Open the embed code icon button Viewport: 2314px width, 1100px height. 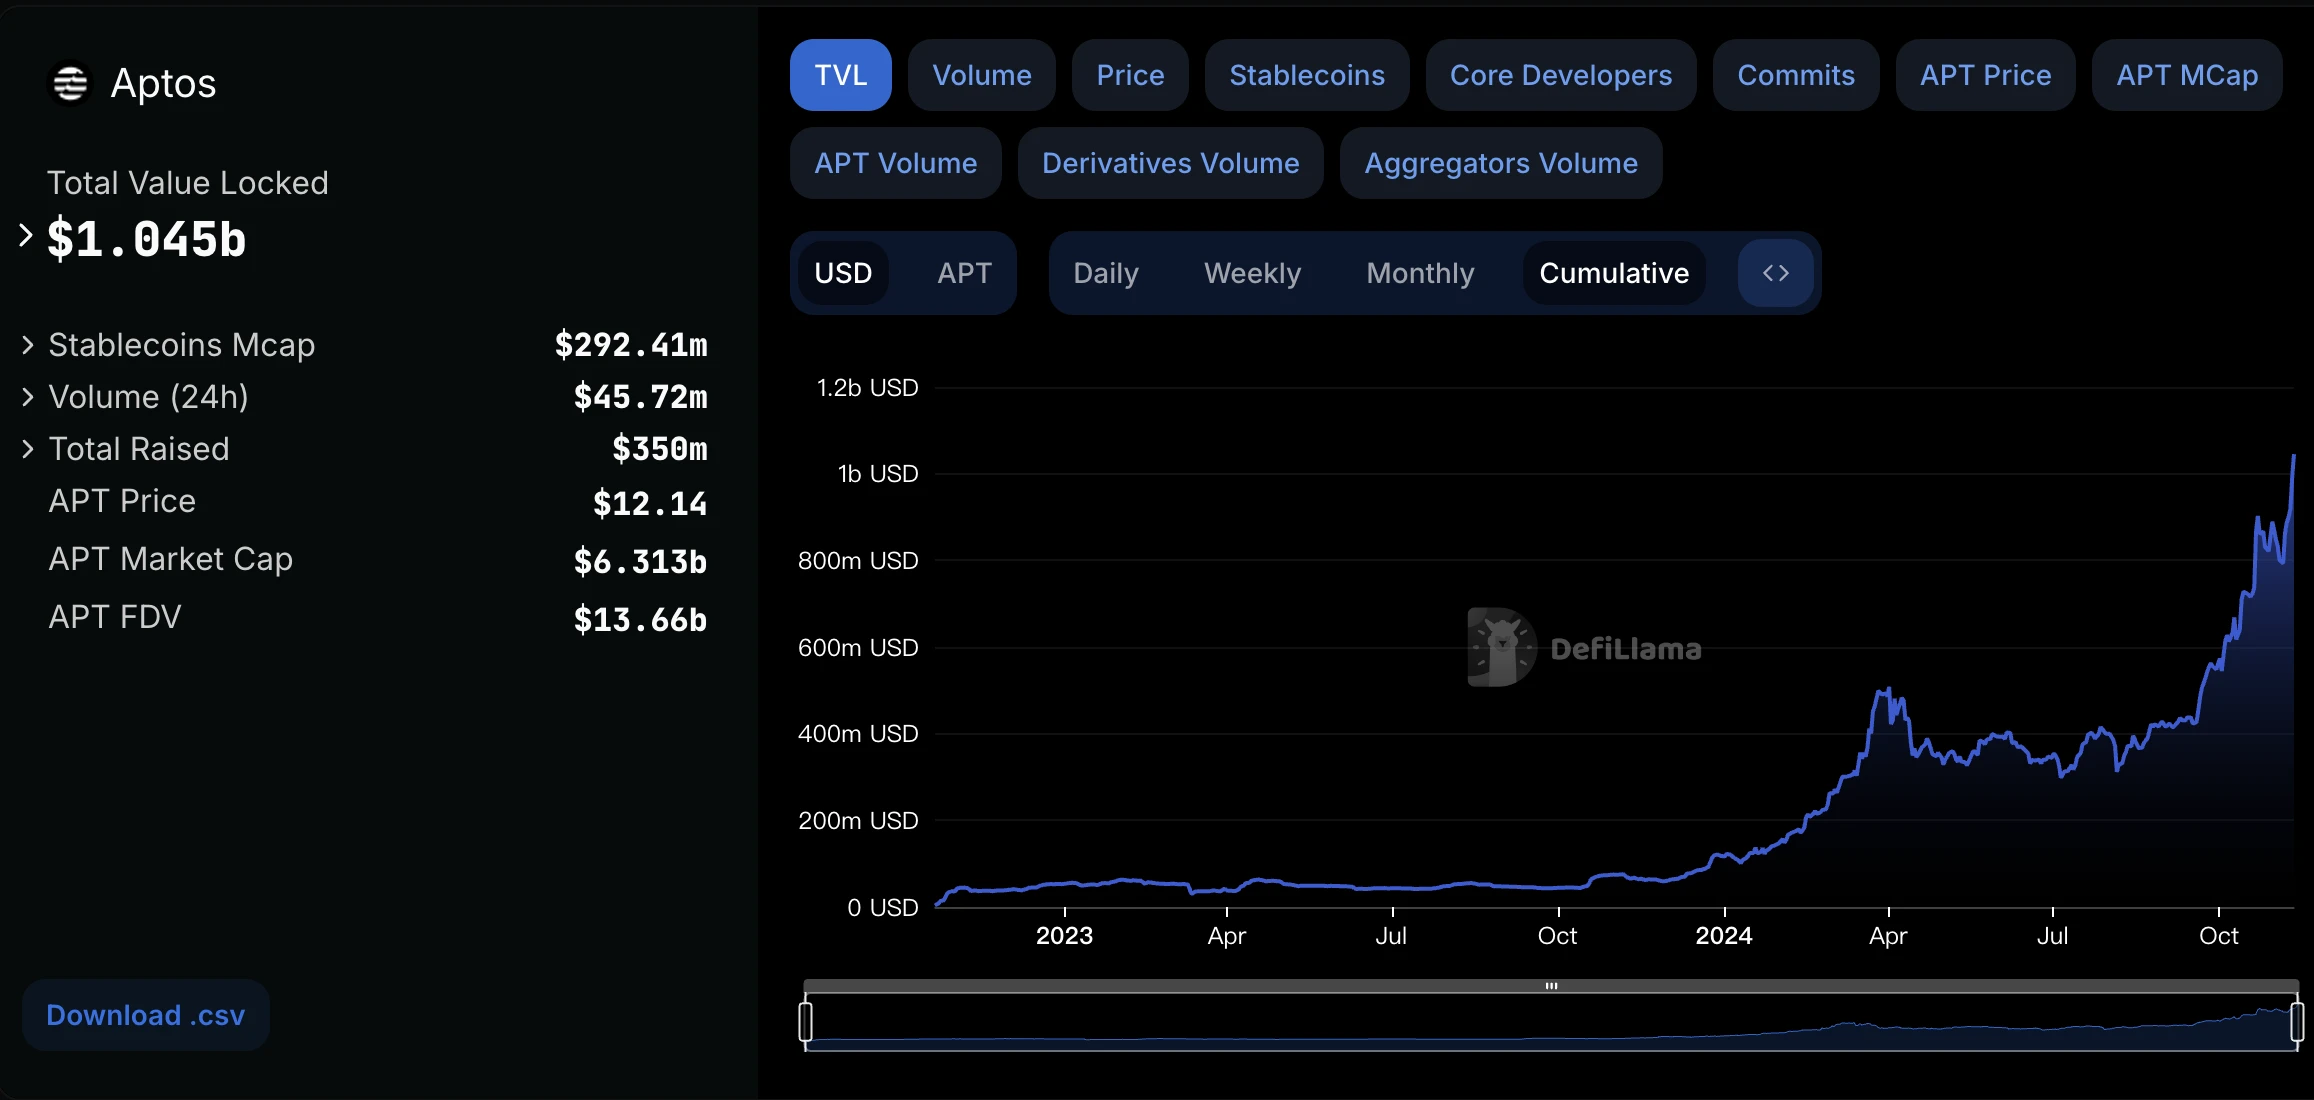click(1775, 273)
